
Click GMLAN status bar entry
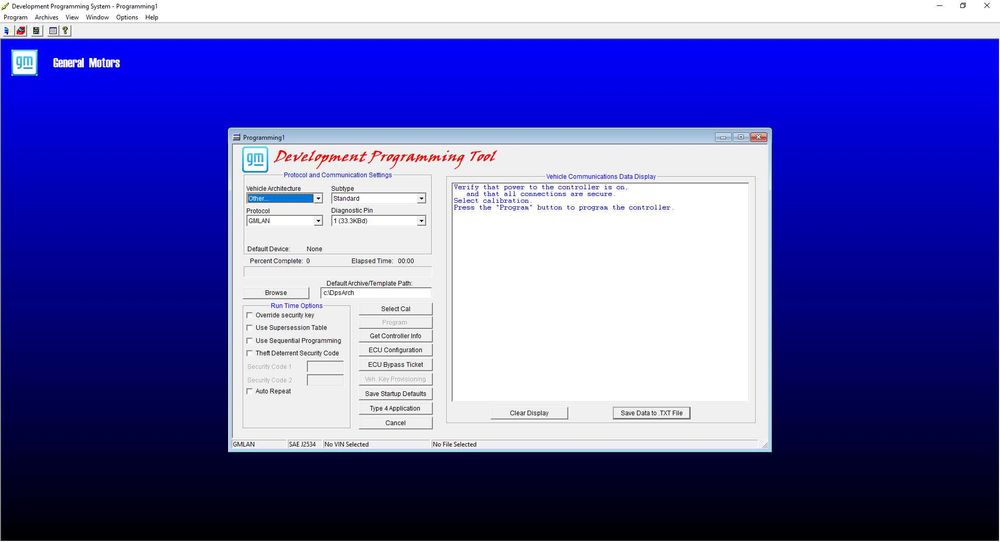tap(244, 444)
